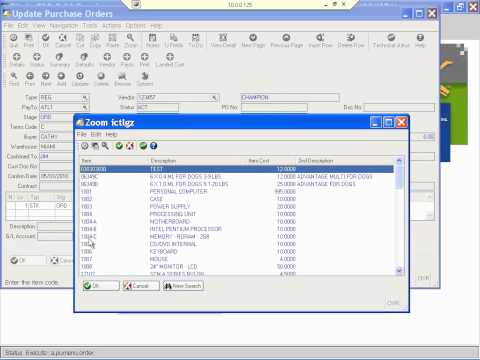
Task: Click the Update icon in third toolbar row
Action: tap(80, 76)
